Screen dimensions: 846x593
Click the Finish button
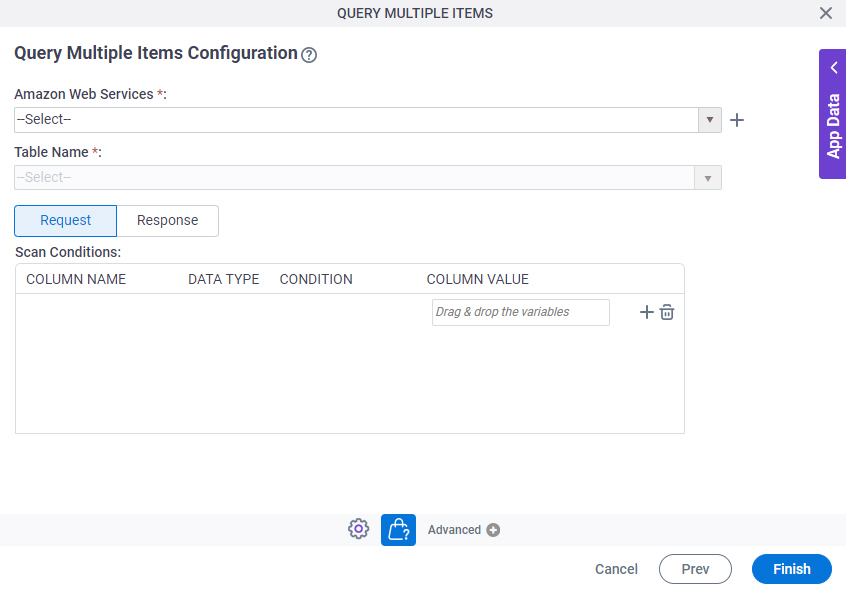[x=791, y=569]
